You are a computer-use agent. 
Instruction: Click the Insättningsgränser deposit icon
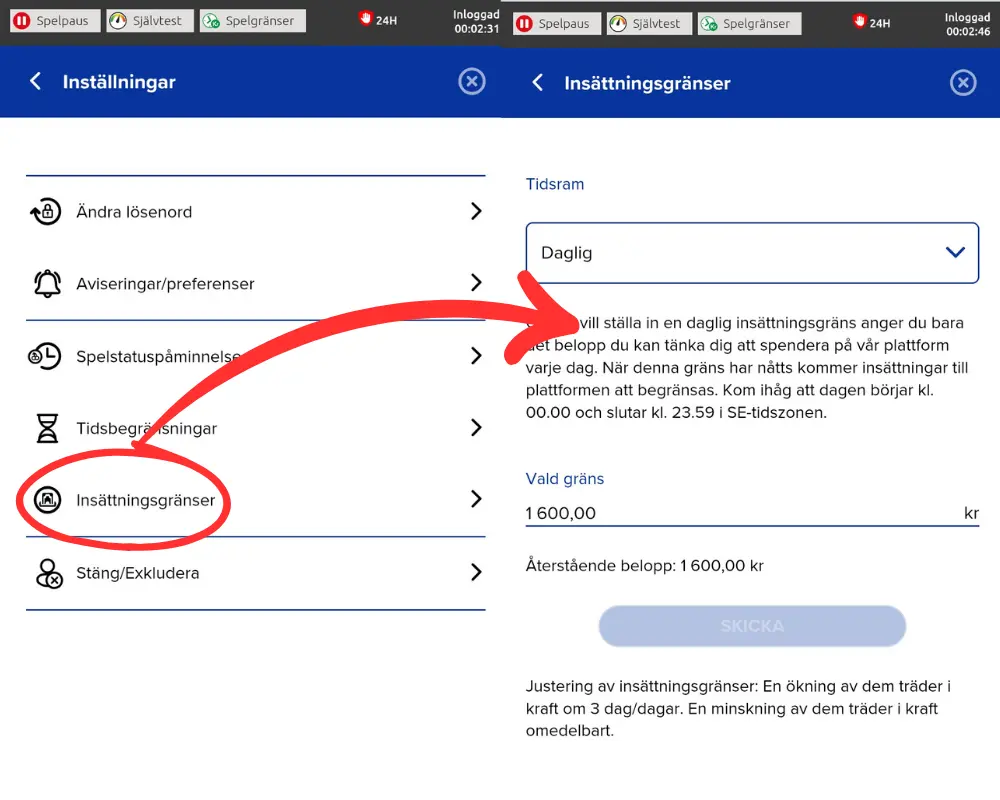(47, 500)
